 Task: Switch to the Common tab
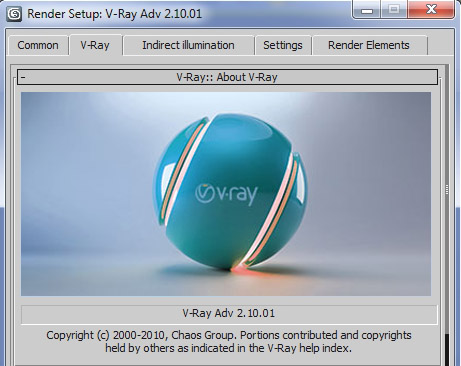coord(38,45)
